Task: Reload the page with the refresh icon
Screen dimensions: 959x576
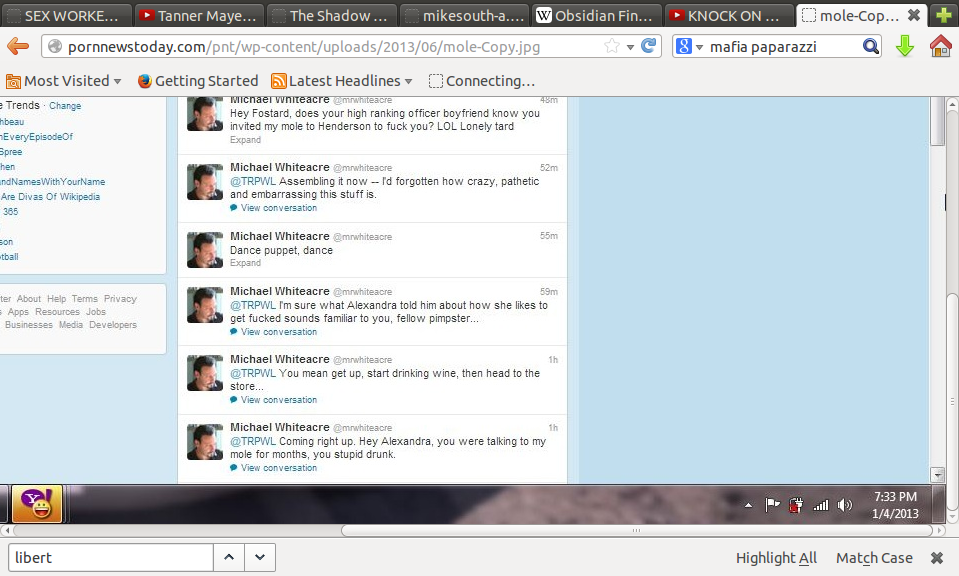Action: coord(648,46)
